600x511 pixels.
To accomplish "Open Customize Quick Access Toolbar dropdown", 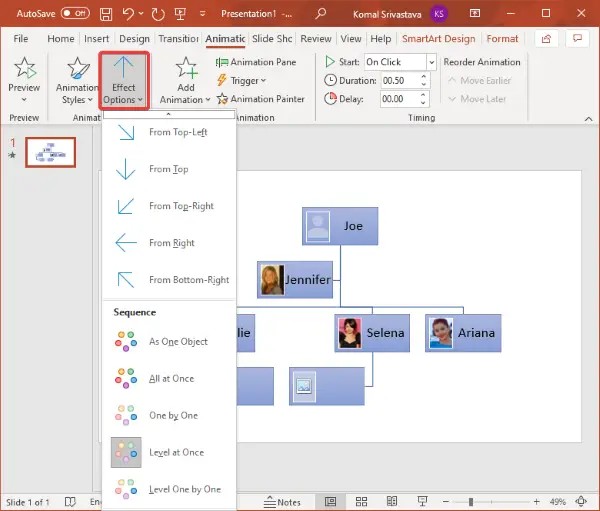I will coord(202,14).
